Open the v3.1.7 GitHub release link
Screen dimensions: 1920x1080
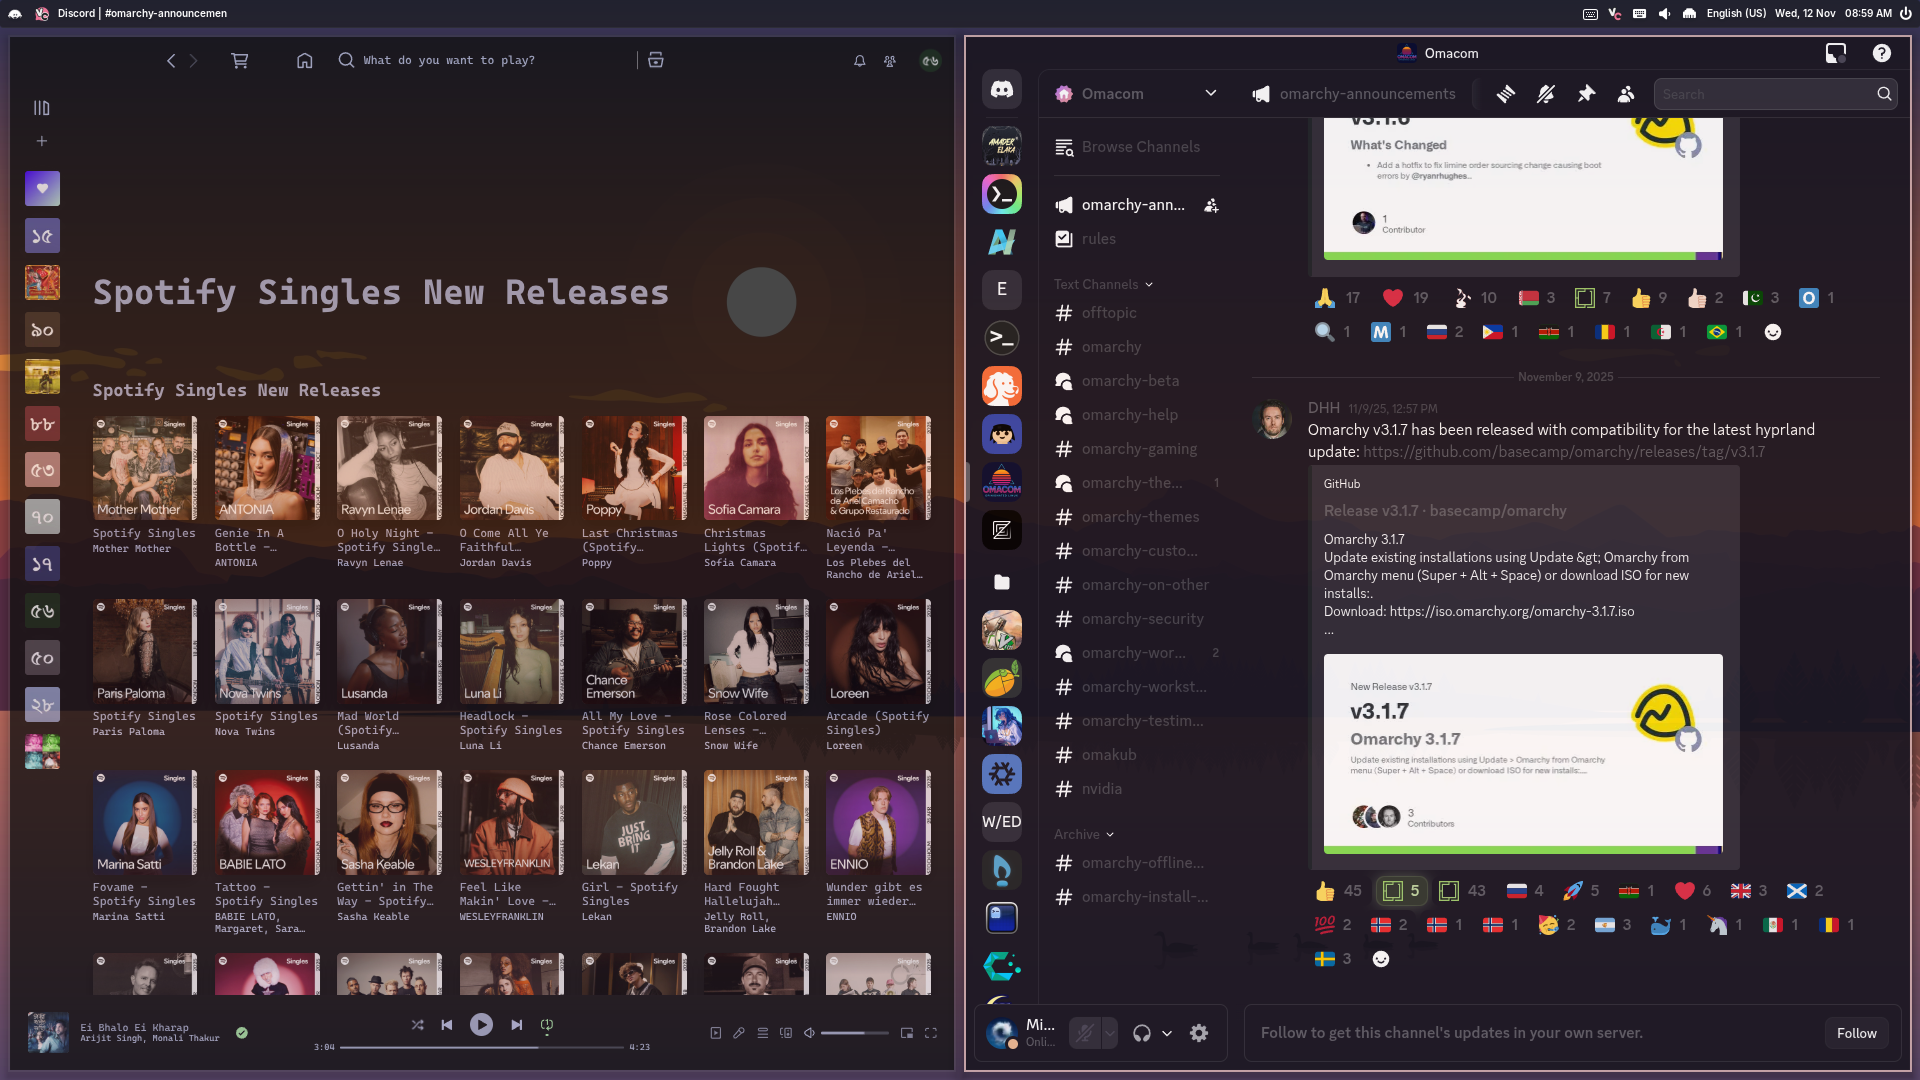1563,452
